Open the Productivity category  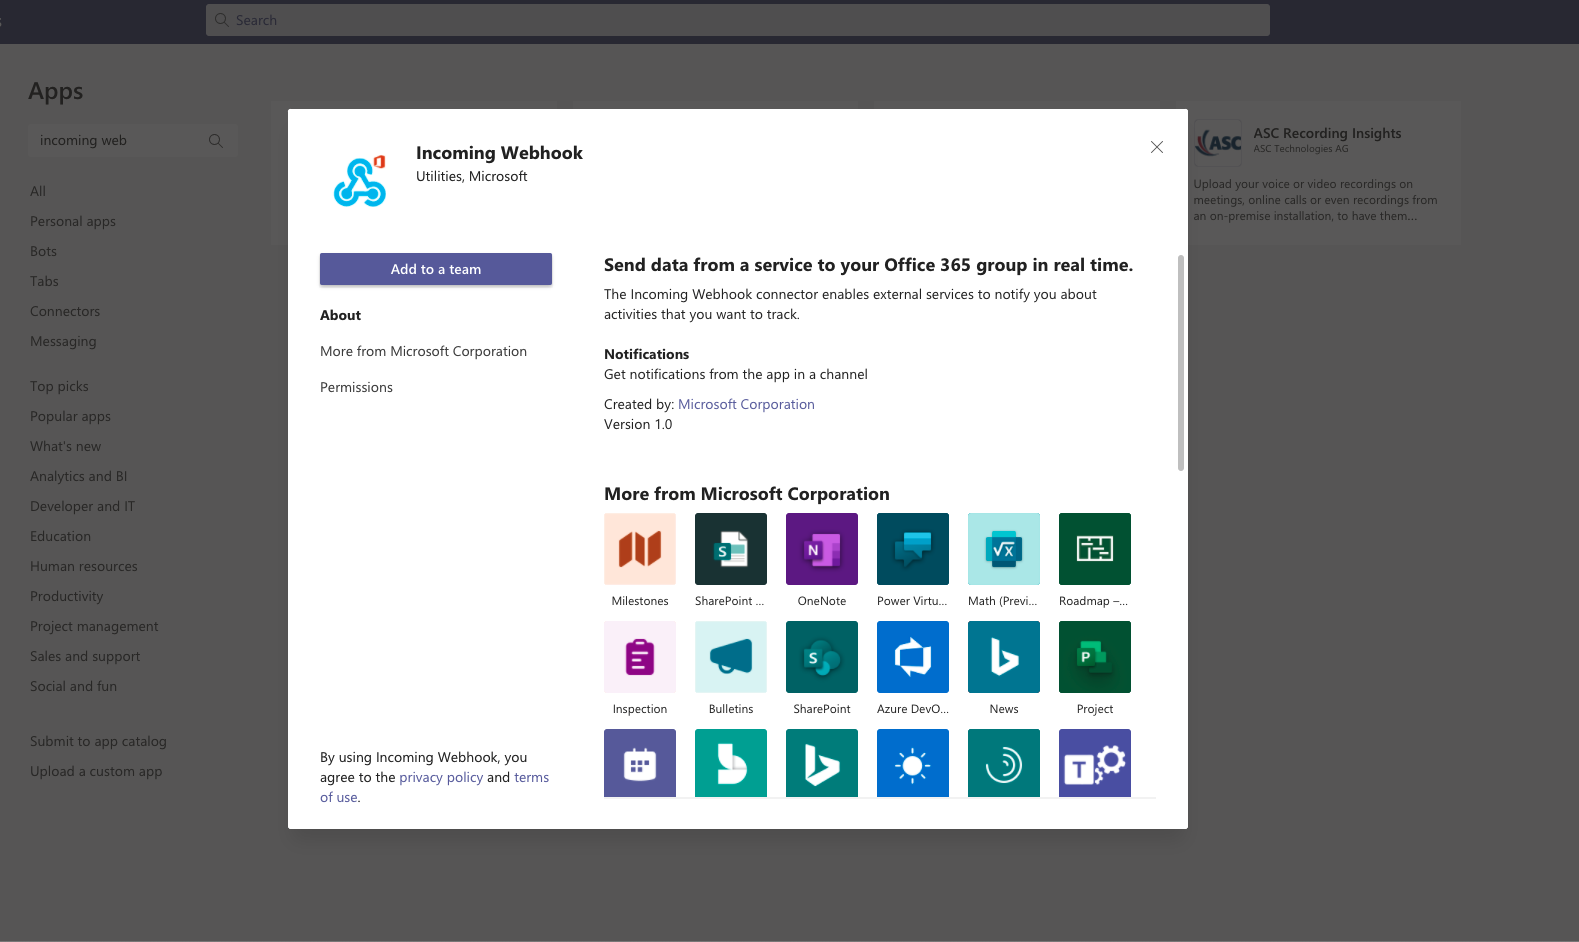coord(66,596)
